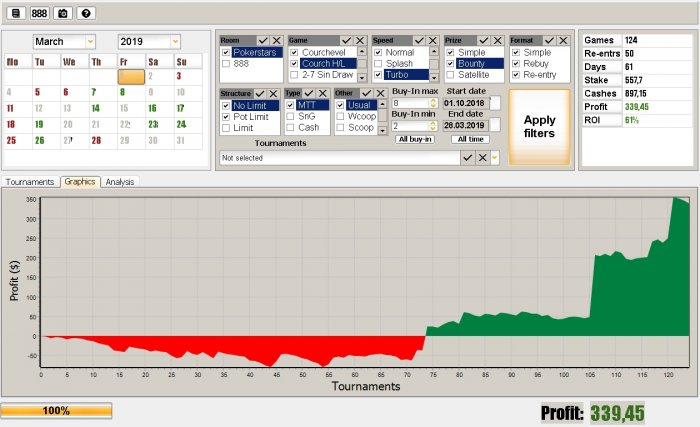Image resolution: width=700 pixels, height=427 pixels.
Task: Clear Tournaments selection with X
Action: [x=483, y=158]
